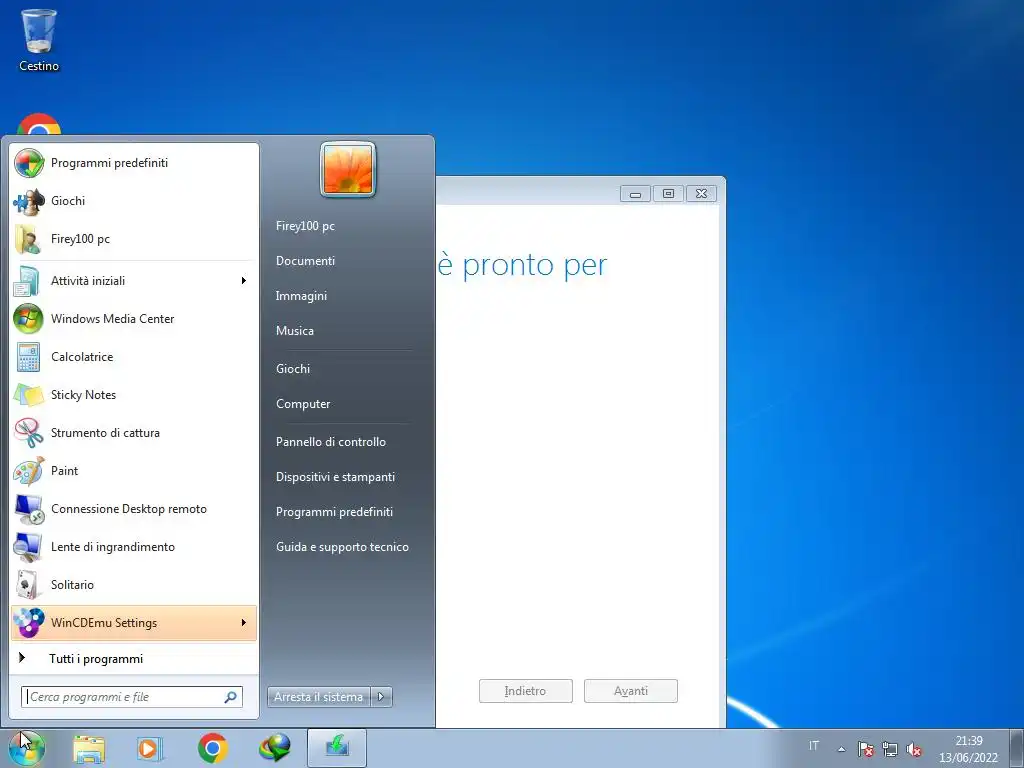This screenshot has height=768, width=1024.
Task: Click the network tray icon
Action: [889, 749]
